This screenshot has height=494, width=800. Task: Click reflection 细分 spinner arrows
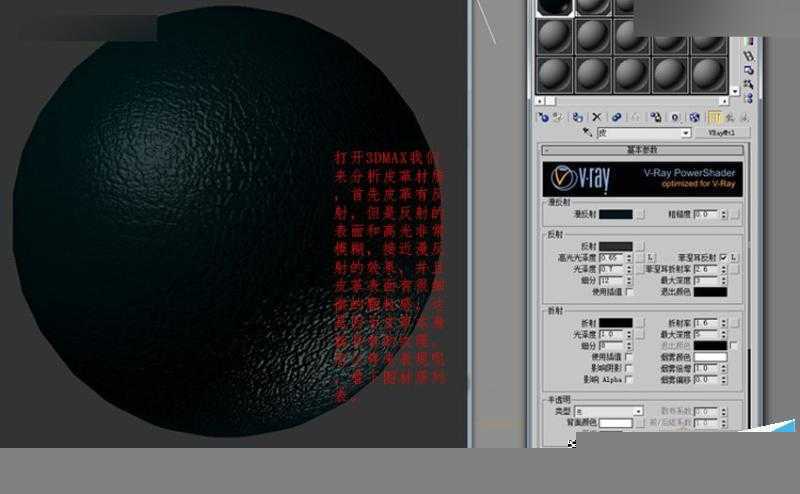coord(629,280)
